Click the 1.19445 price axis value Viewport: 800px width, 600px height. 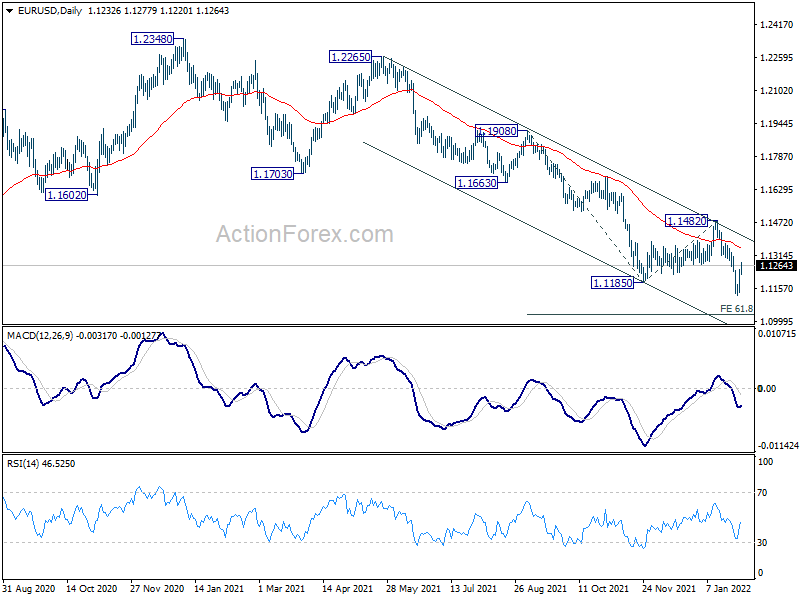click(777, 123)
